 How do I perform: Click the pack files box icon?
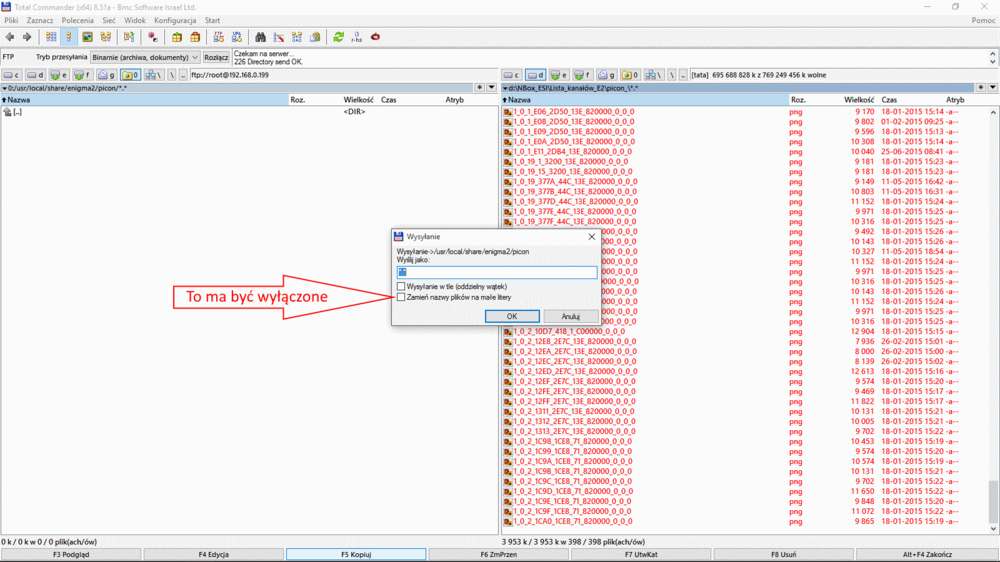(x=177, y=37)
